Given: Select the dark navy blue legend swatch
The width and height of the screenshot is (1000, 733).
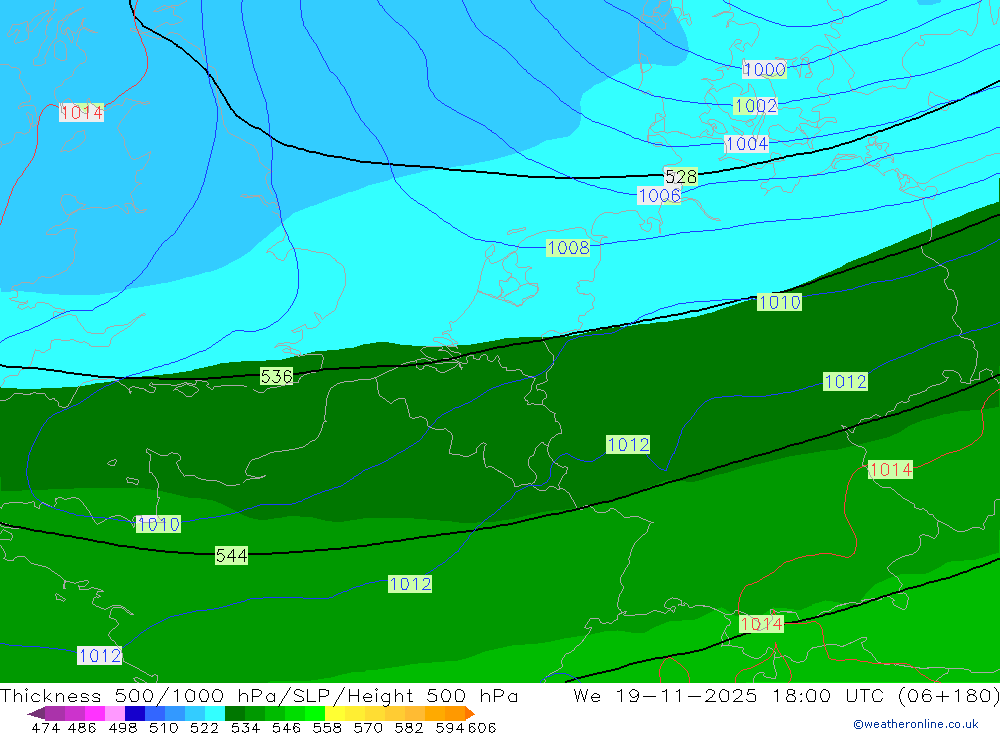Looking at the screenshot, I should (133, 713).
